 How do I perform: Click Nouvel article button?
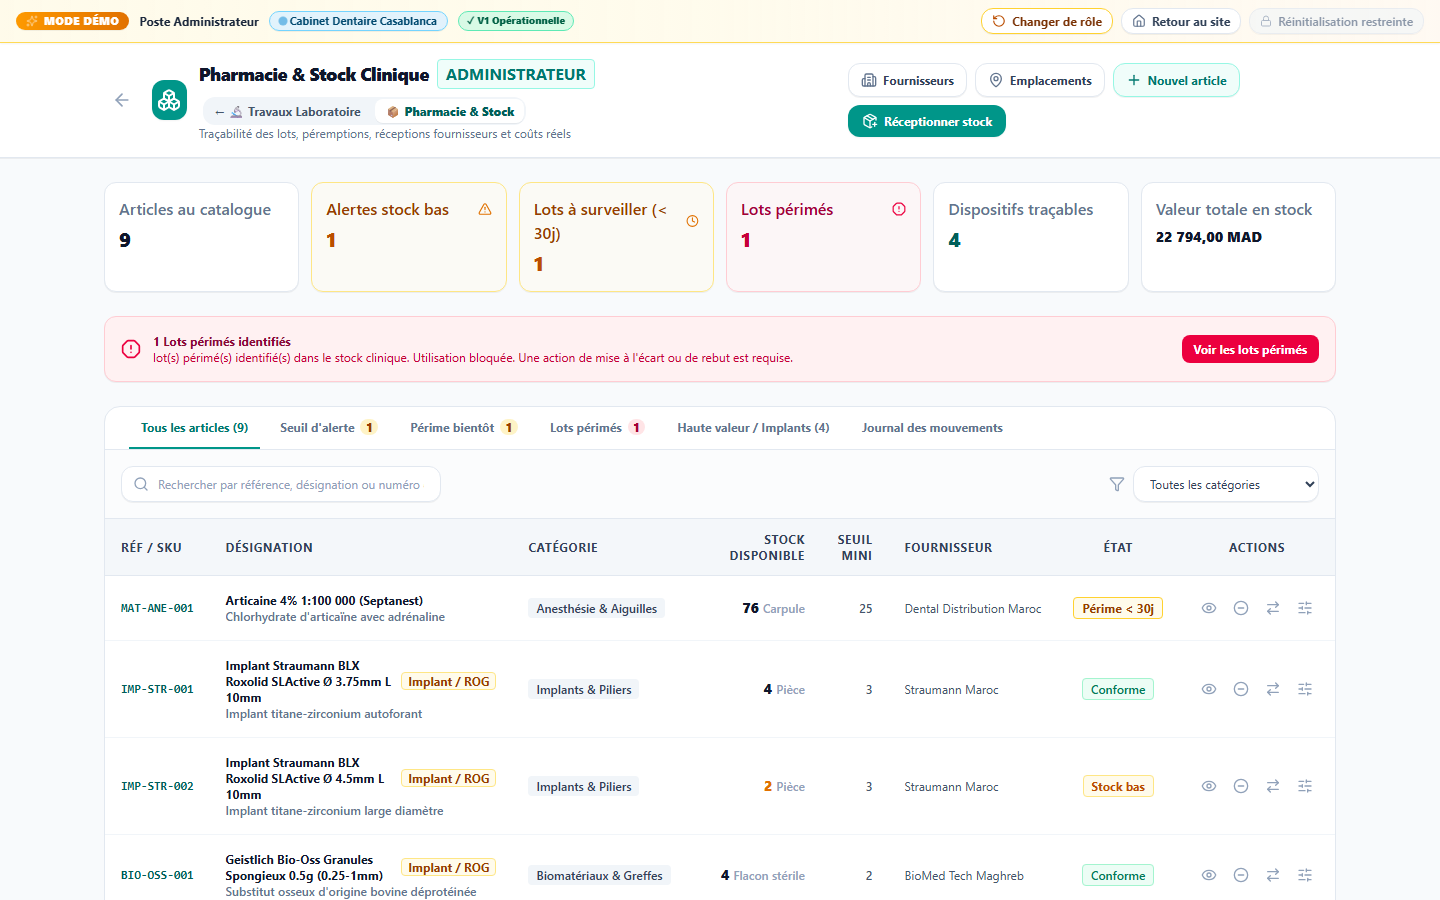1176,80
